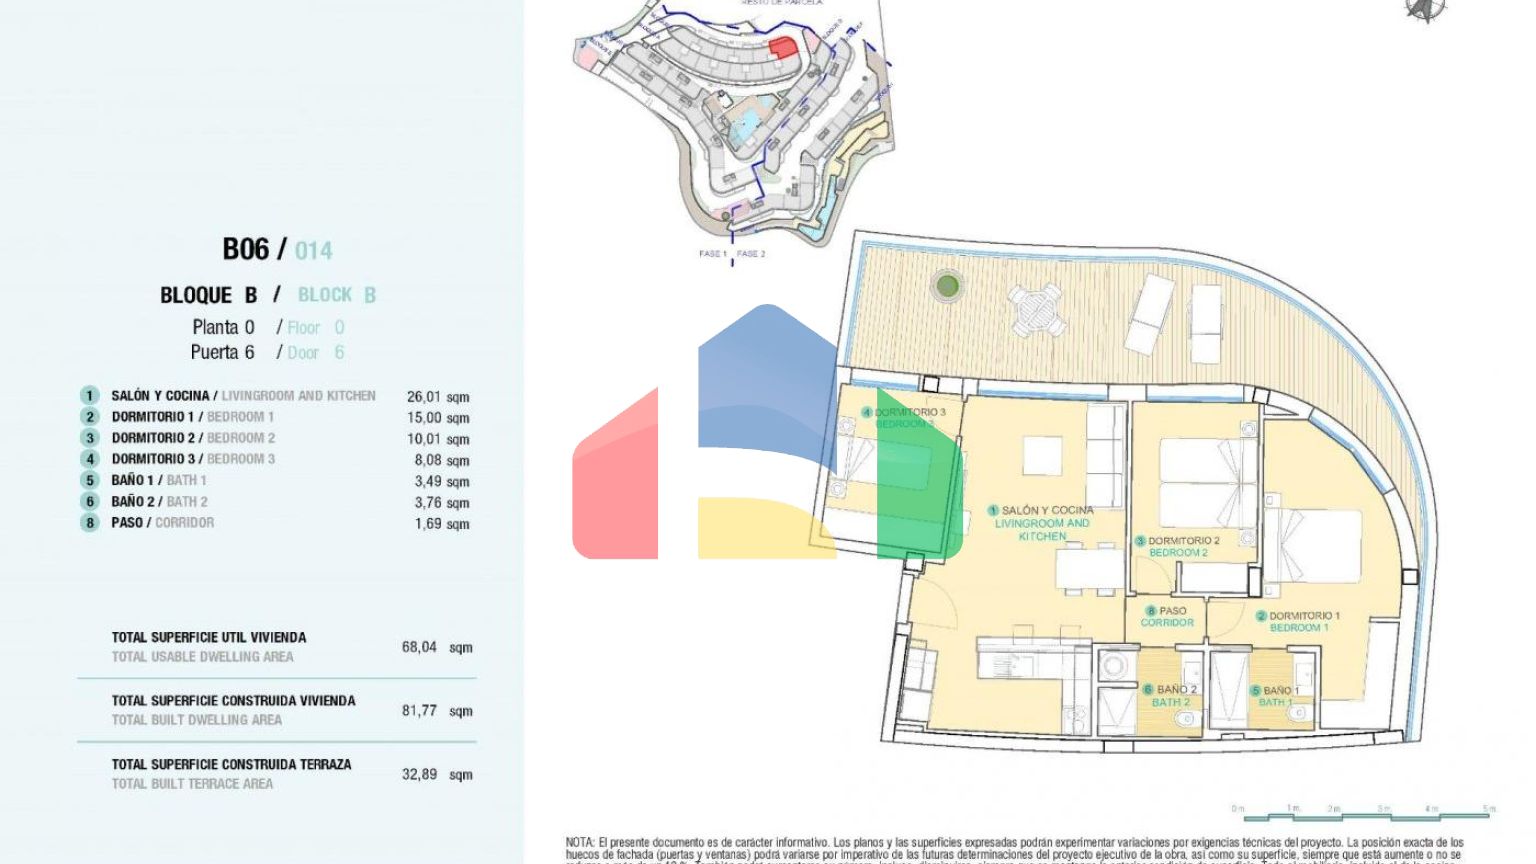Click the number 8 legend circle for Paso
Image resolution: width=1536 pixels, height=864 pixels.
pos(90,522)
